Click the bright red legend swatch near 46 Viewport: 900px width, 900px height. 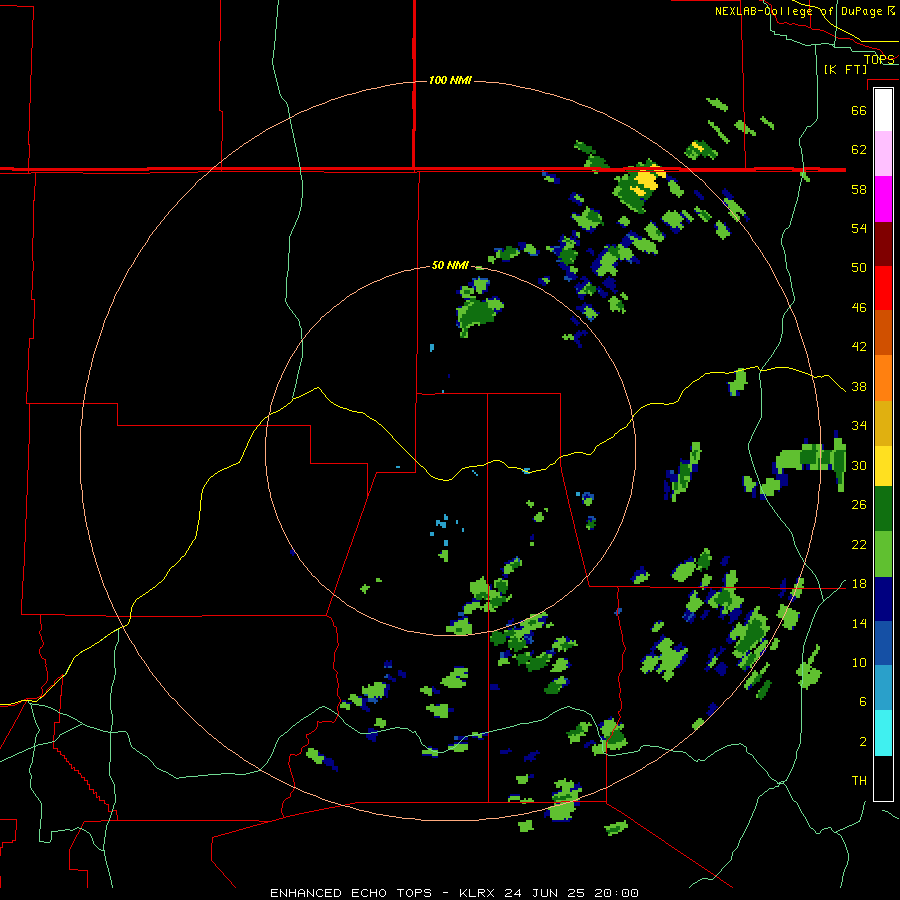pos(883,288)
